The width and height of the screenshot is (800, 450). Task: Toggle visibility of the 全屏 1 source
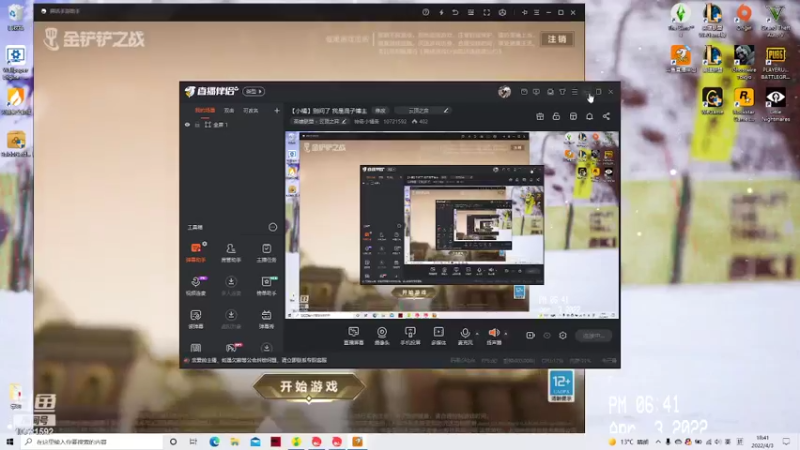click(x=187, y=124)
